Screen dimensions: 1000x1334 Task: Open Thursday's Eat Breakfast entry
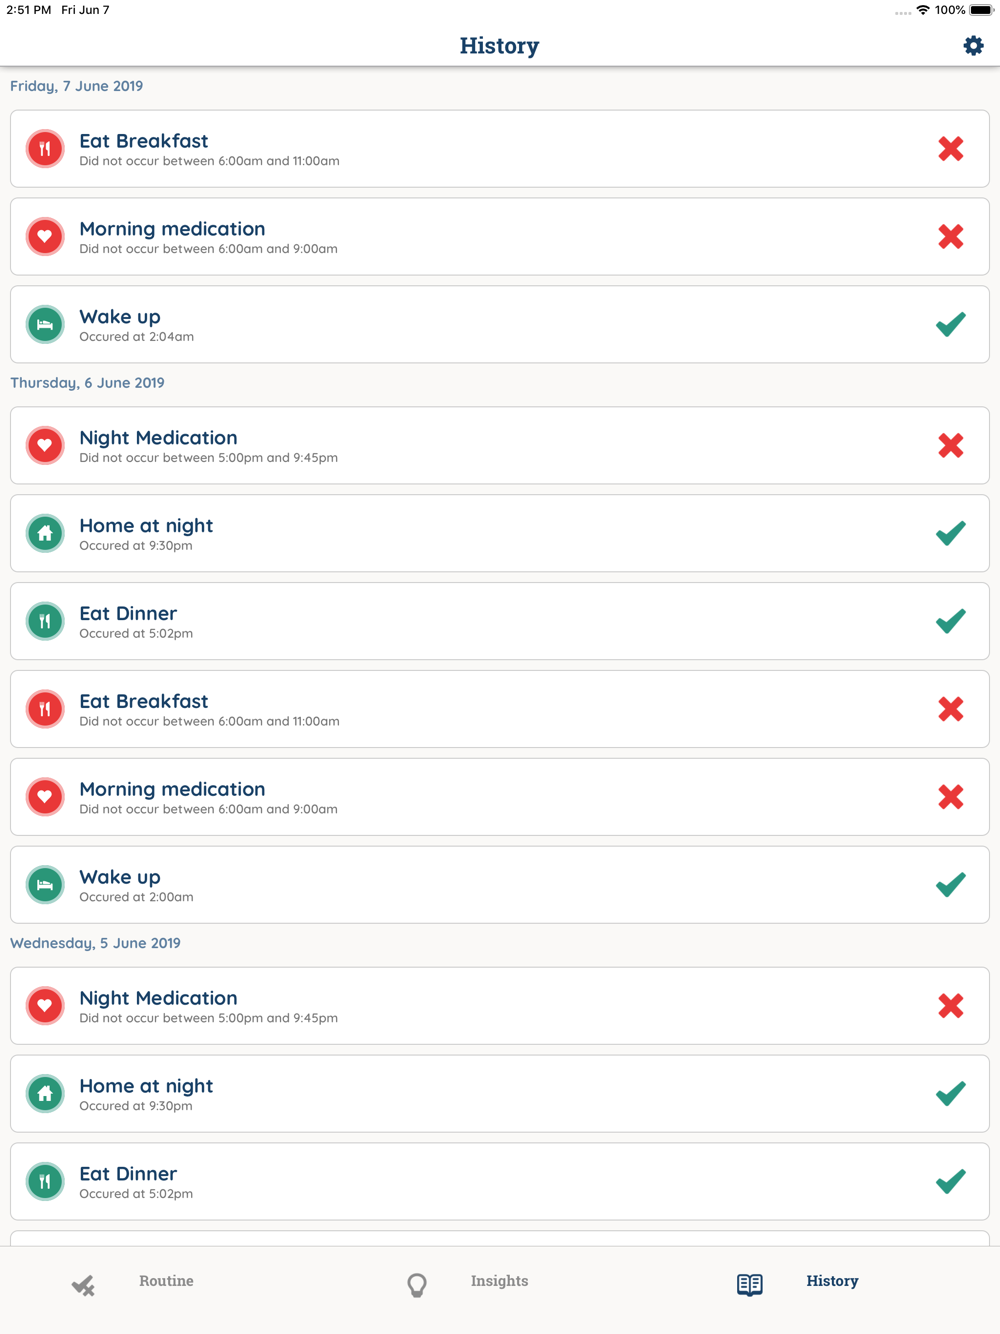[500, 710]
